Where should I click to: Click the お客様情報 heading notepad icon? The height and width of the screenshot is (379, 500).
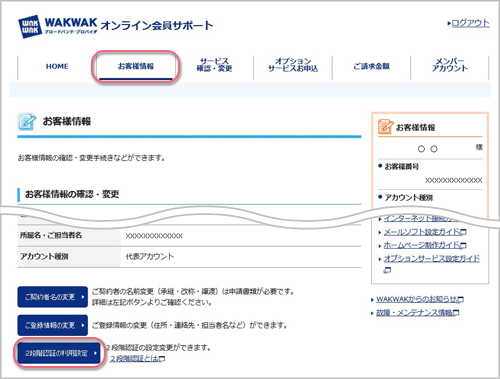coord(27,122)
